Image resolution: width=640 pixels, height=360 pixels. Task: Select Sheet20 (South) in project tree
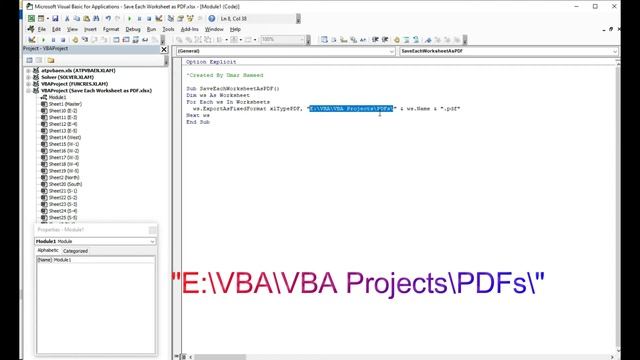point(65,184)
